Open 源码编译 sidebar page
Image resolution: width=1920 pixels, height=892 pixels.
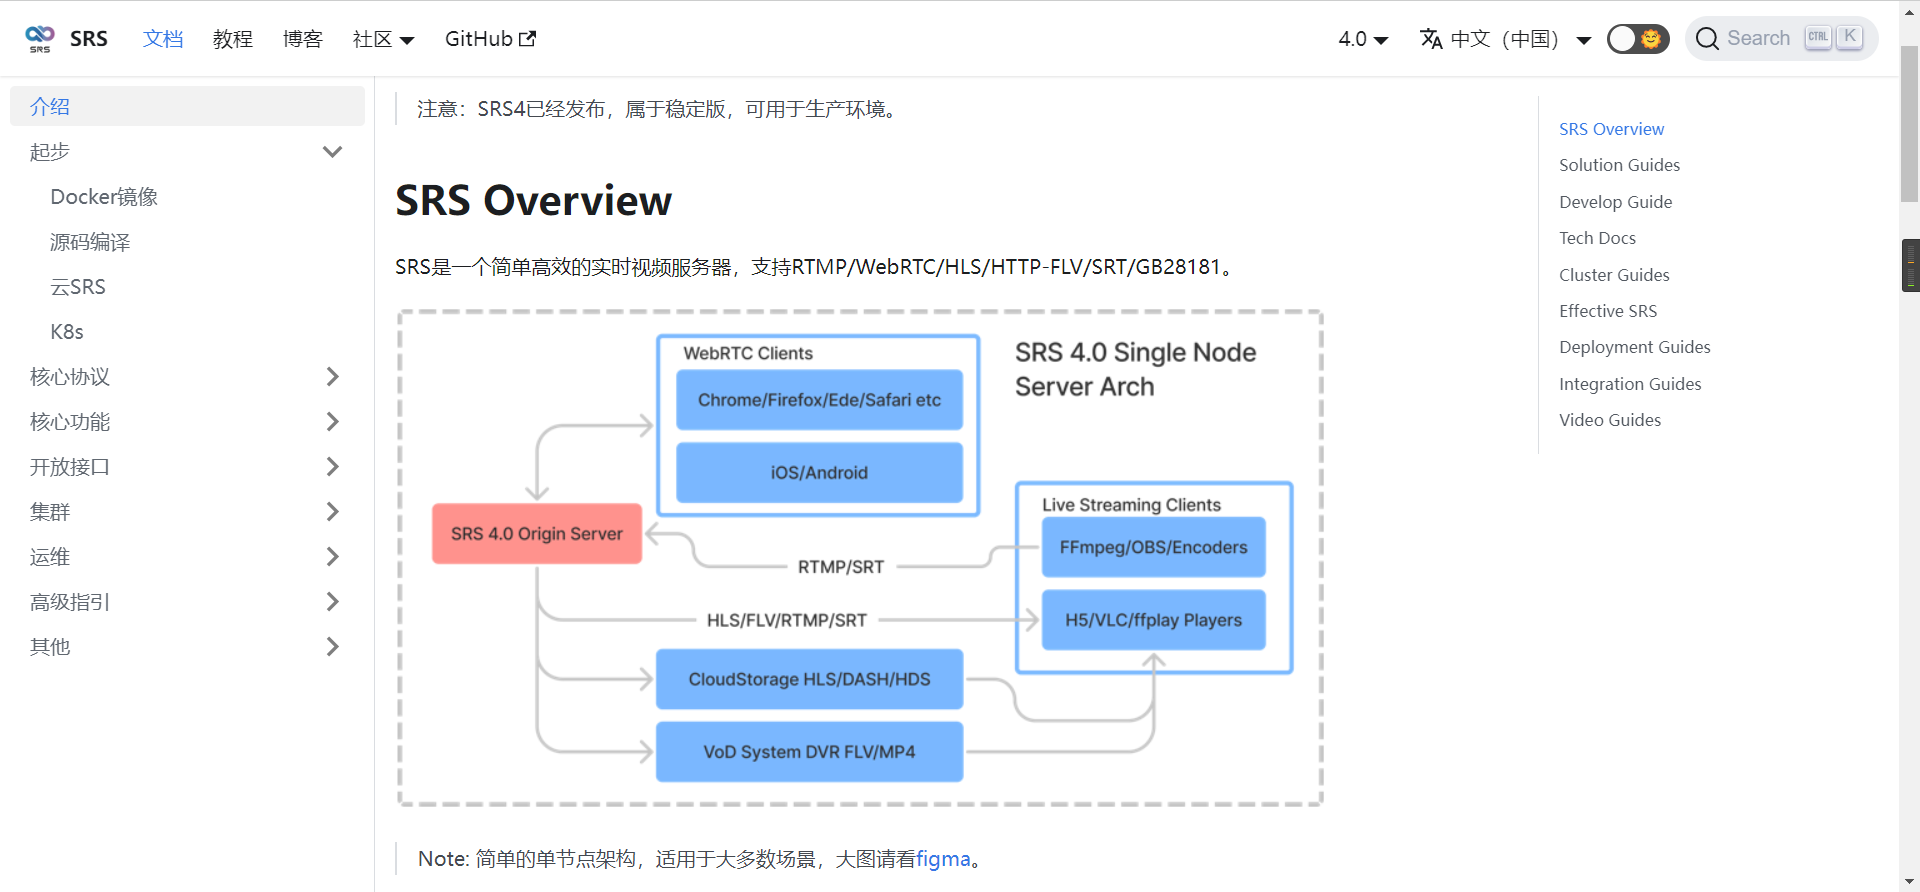pyautogui.click(x=90, y=242)
